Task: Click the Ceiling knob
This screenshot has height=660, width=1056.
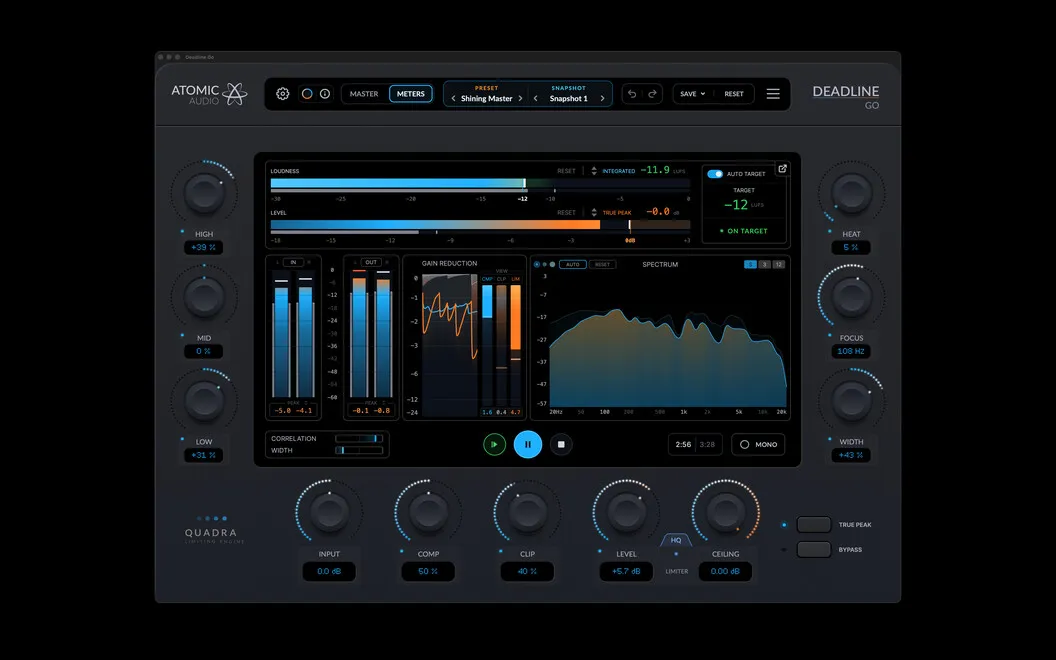Action: pos(725,512)
